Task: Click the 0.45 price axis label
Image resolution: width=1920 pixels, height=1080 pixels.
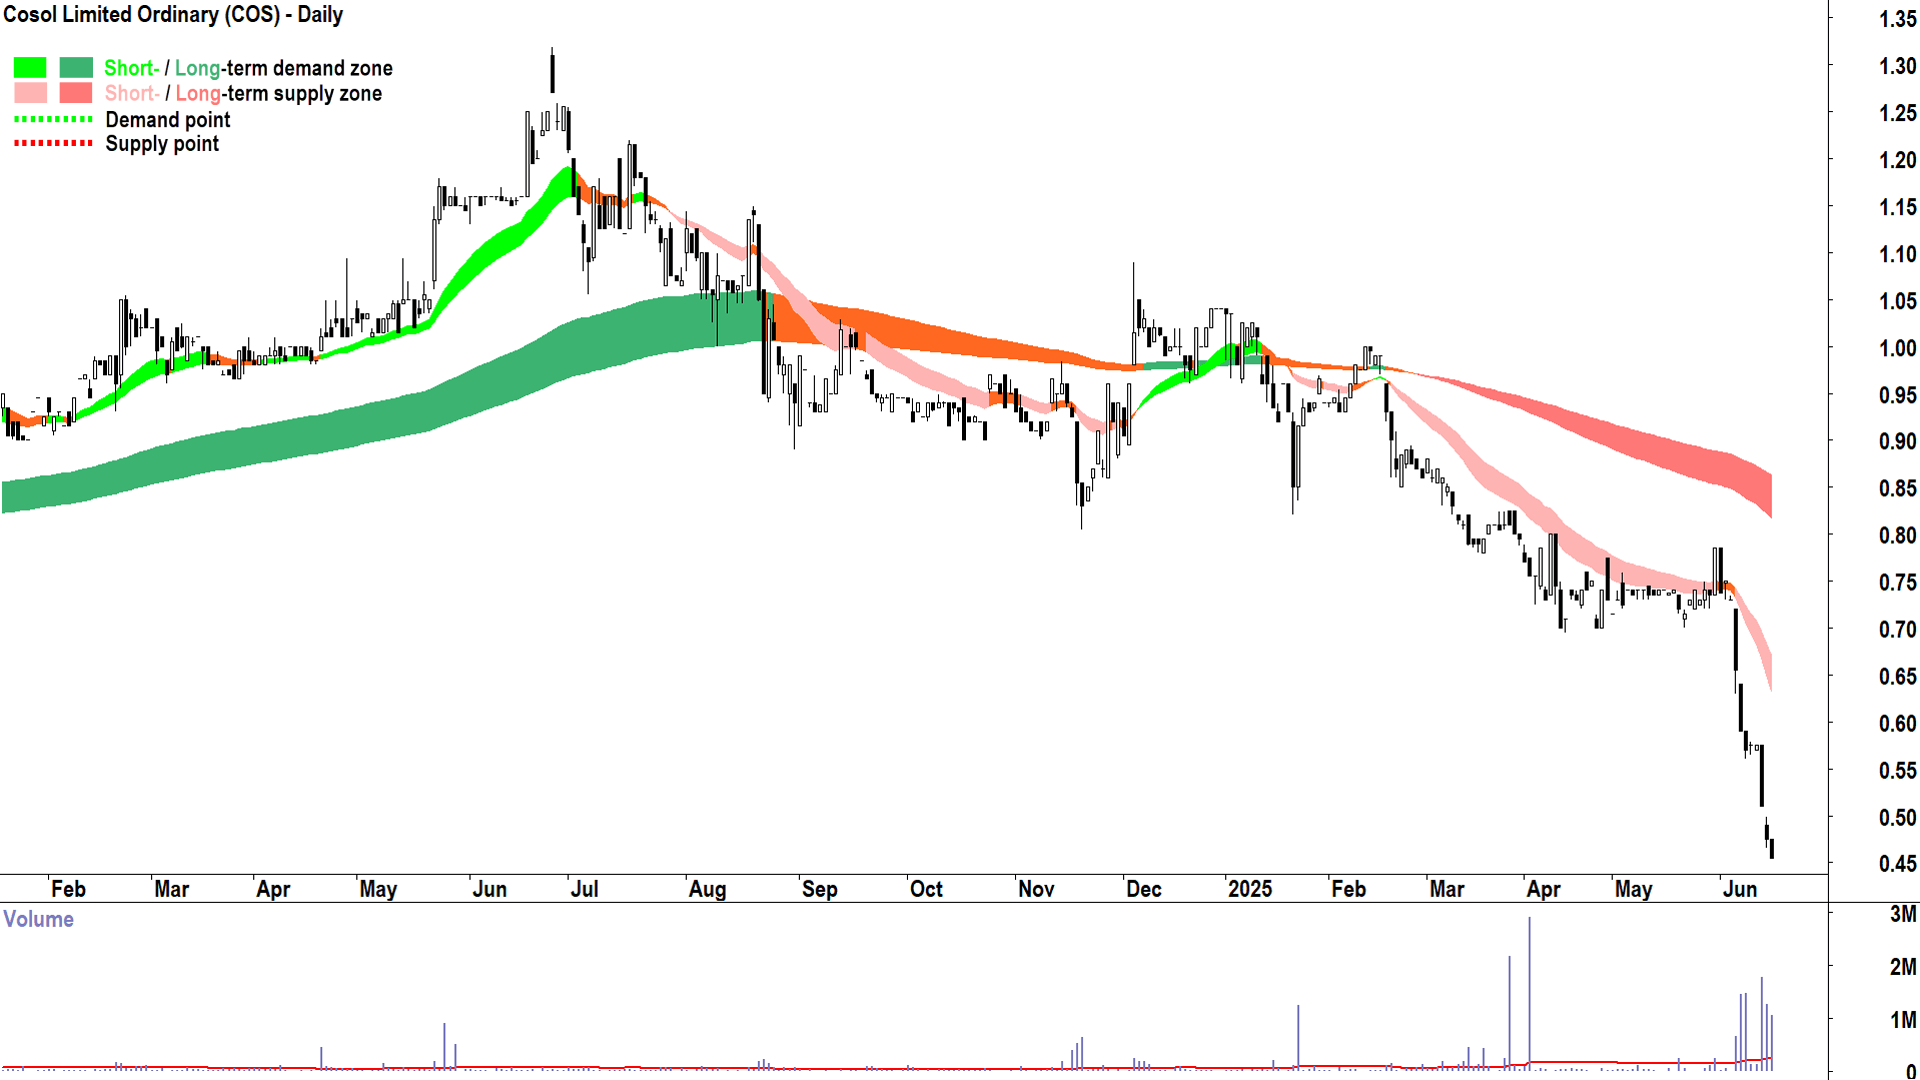Action: pyautogui.click(x=1897, y=864)
